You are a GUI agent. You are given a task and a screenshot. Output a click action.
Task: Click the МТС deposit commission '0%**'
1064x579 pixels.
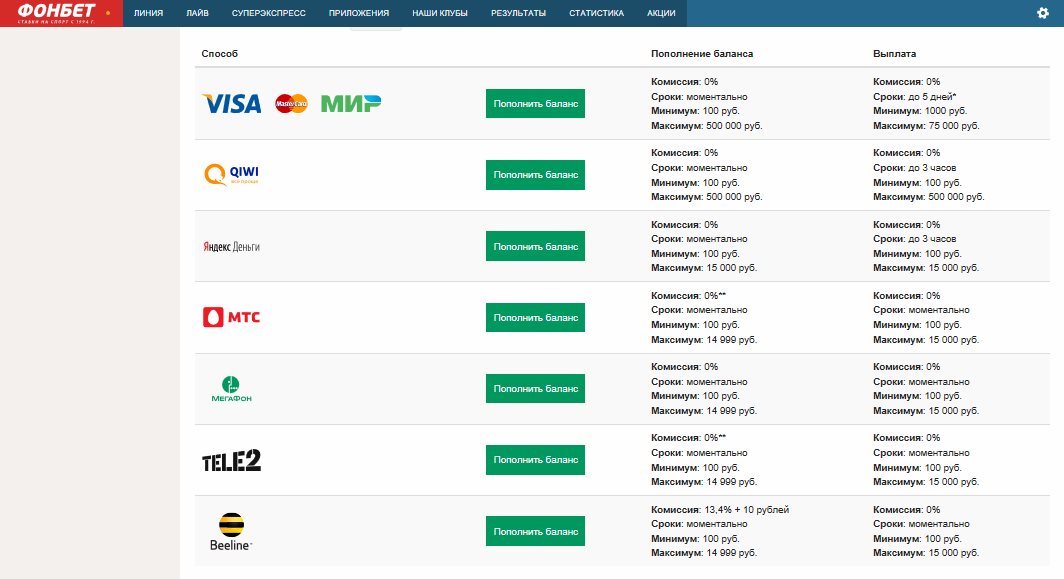715,296
